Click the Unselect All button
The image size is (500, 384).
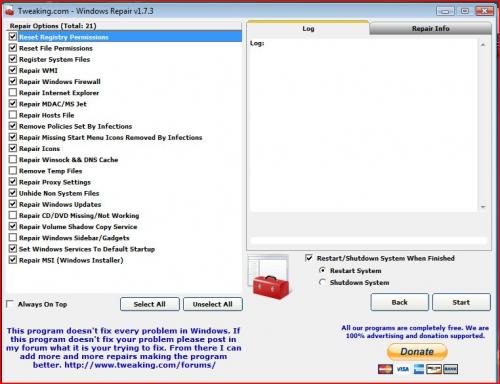(213, 304)
